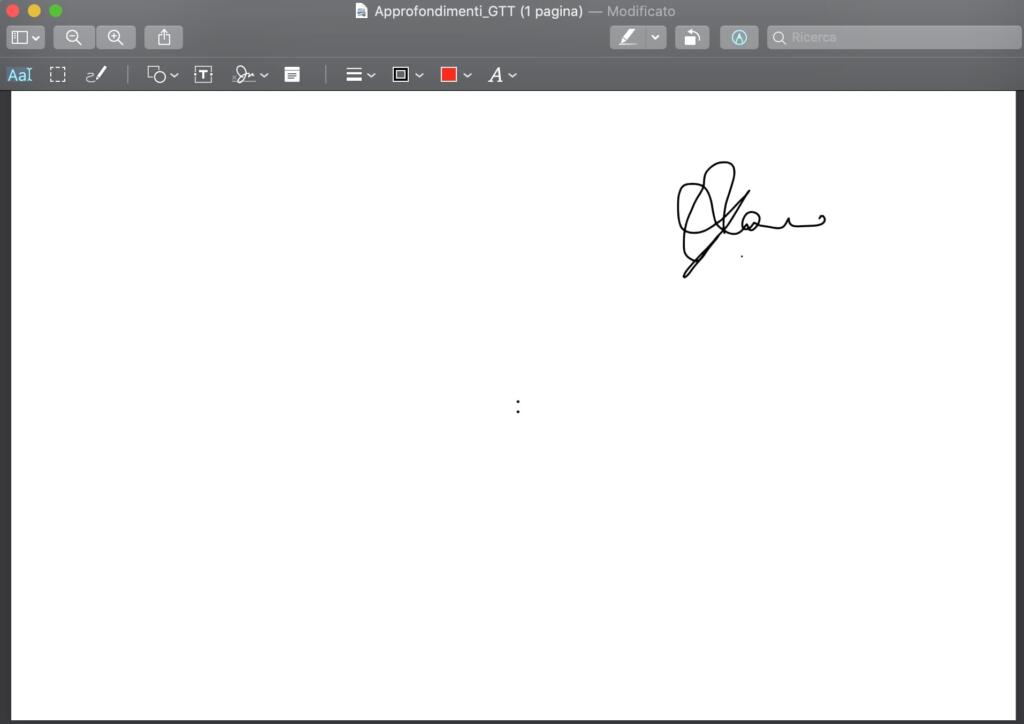Activate the Sketch drawing tool
1024x724 pixels.
pos(96,75)
